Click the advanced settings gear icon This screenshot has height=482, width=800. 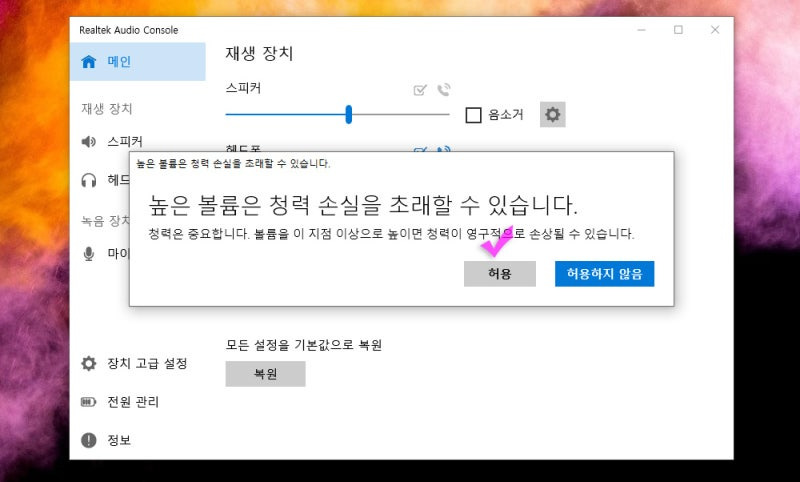point(89,363)
